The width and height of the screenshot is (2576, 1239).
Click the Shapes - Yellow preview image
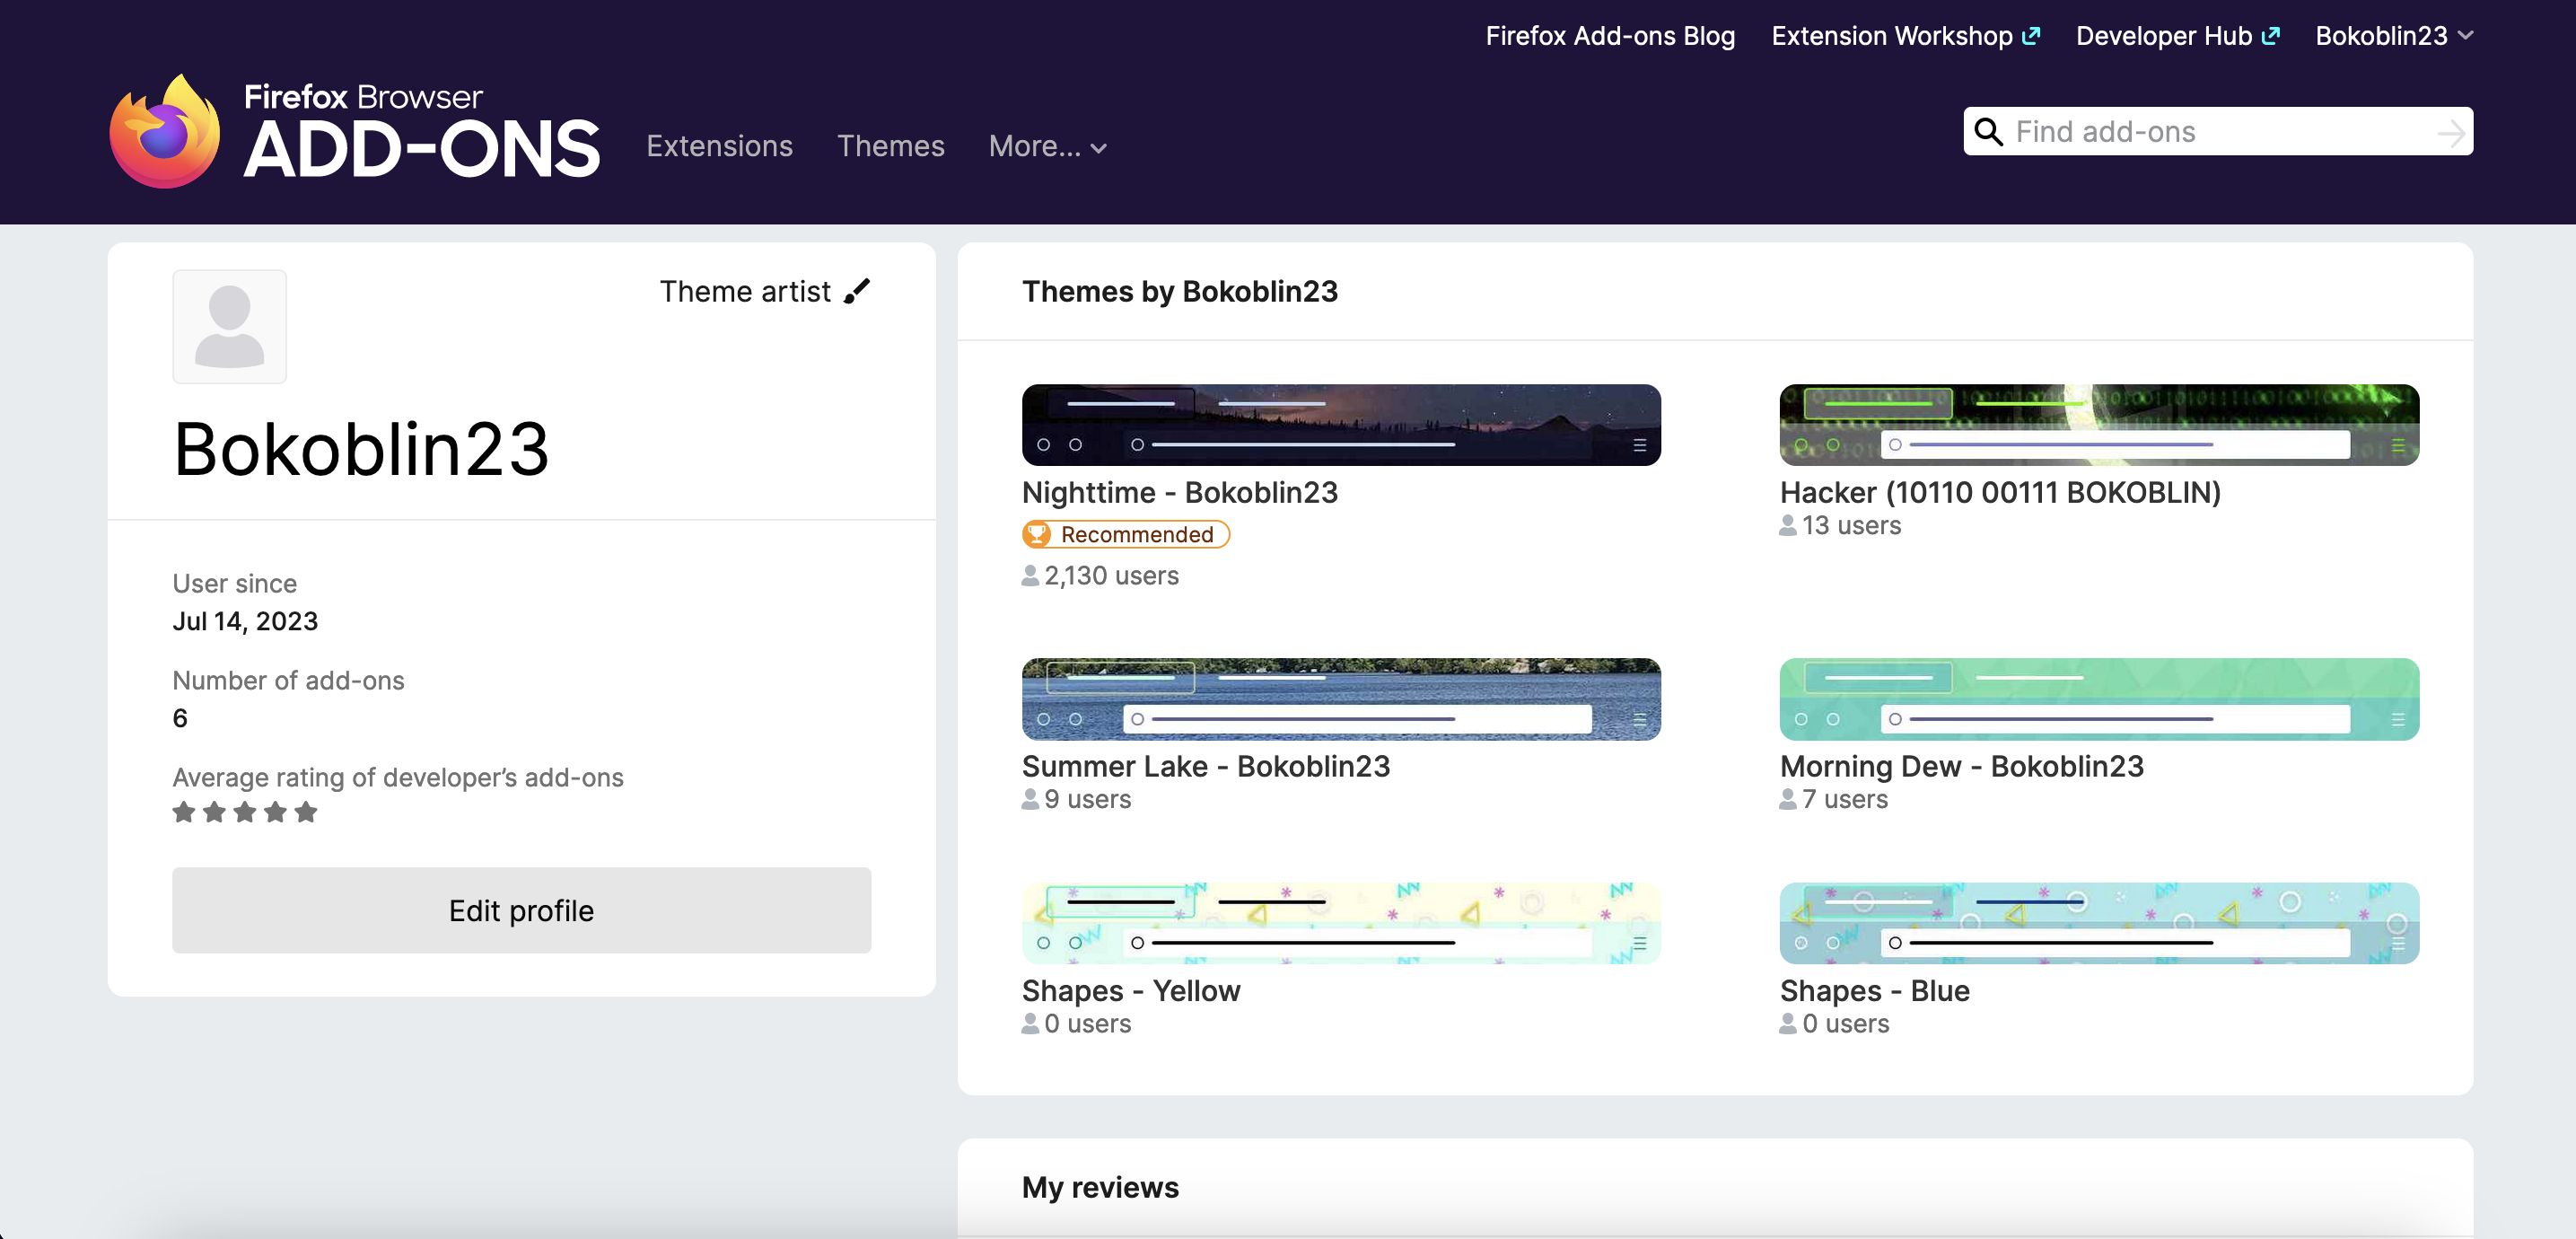tap(1341, 923)
